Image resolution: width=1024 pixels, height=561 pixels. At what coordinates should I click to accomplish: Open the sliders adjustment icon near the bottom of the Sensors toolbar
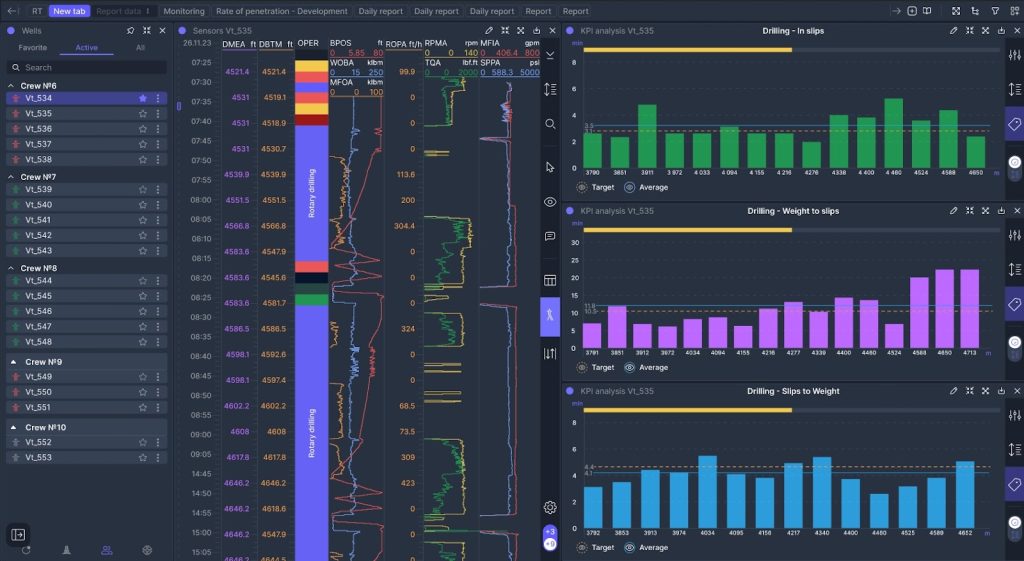(x=550, y=354)
